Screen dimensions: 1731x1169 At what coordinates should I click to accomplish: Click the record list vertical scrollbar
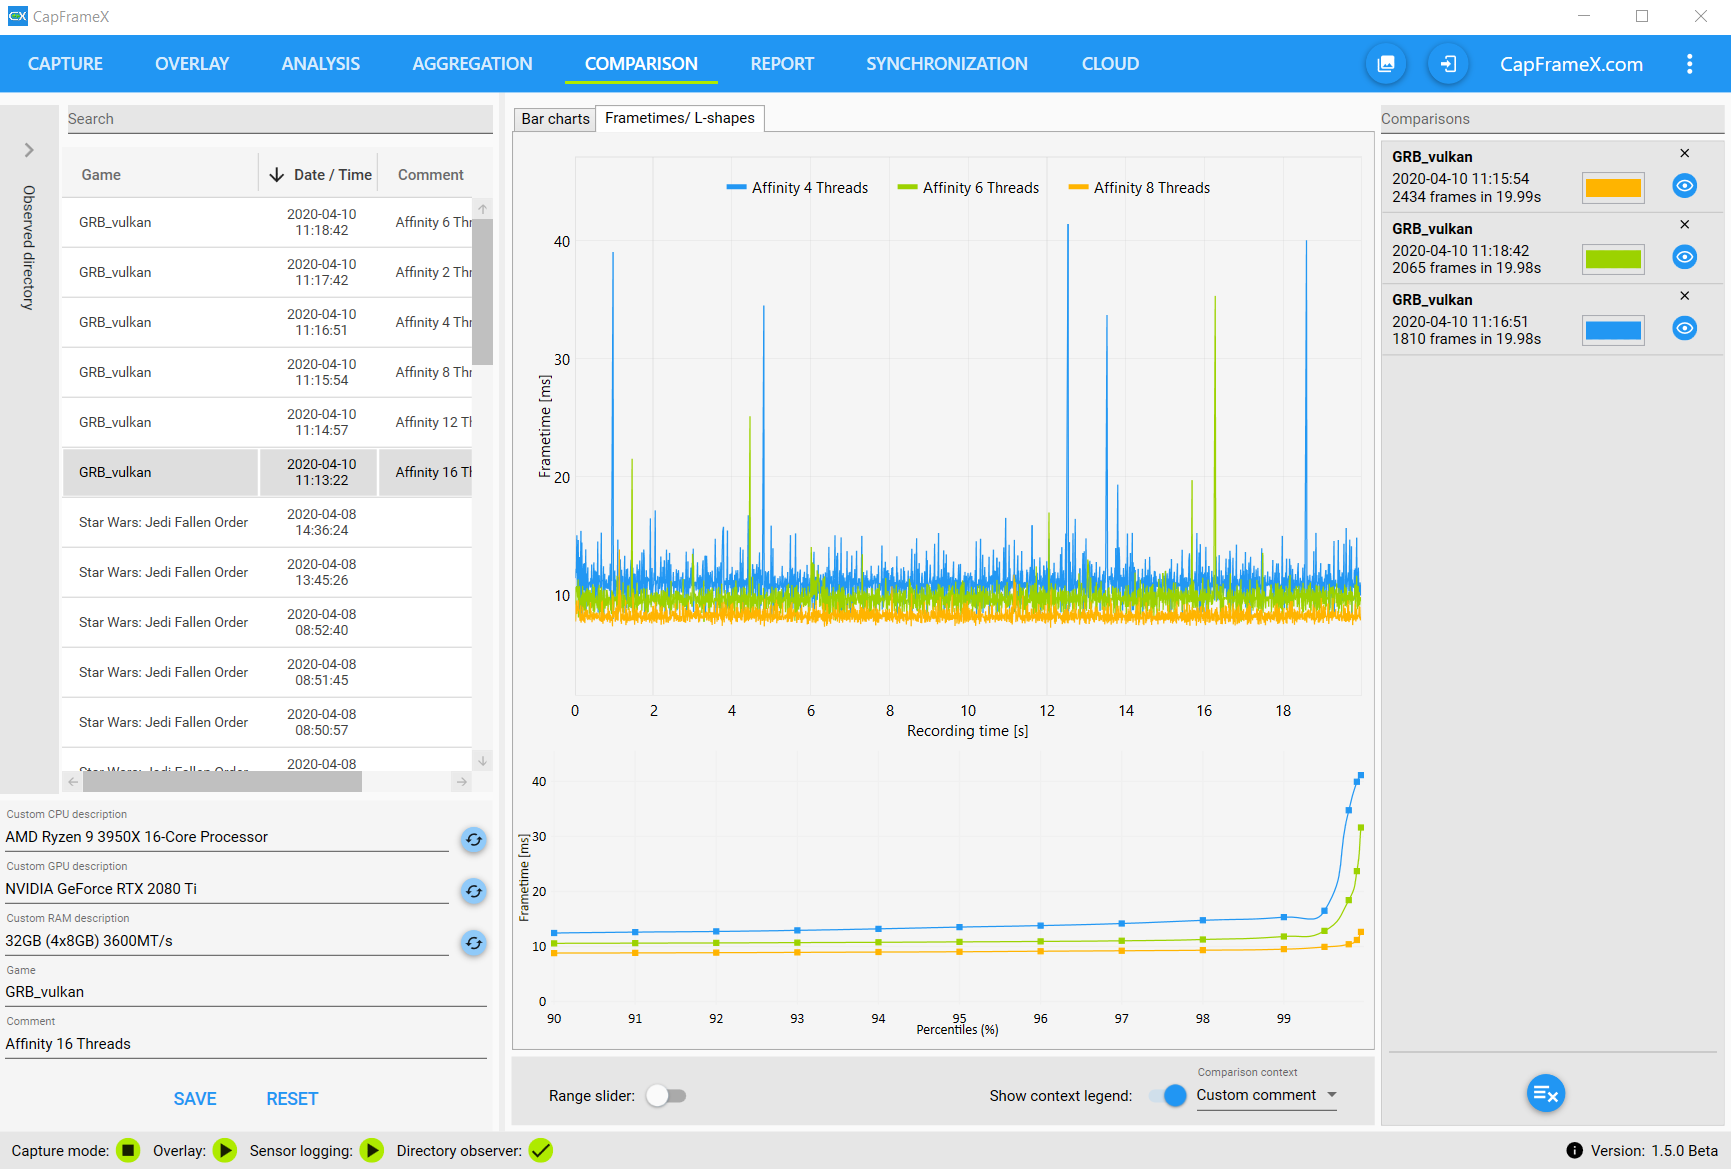click(483, 292)
